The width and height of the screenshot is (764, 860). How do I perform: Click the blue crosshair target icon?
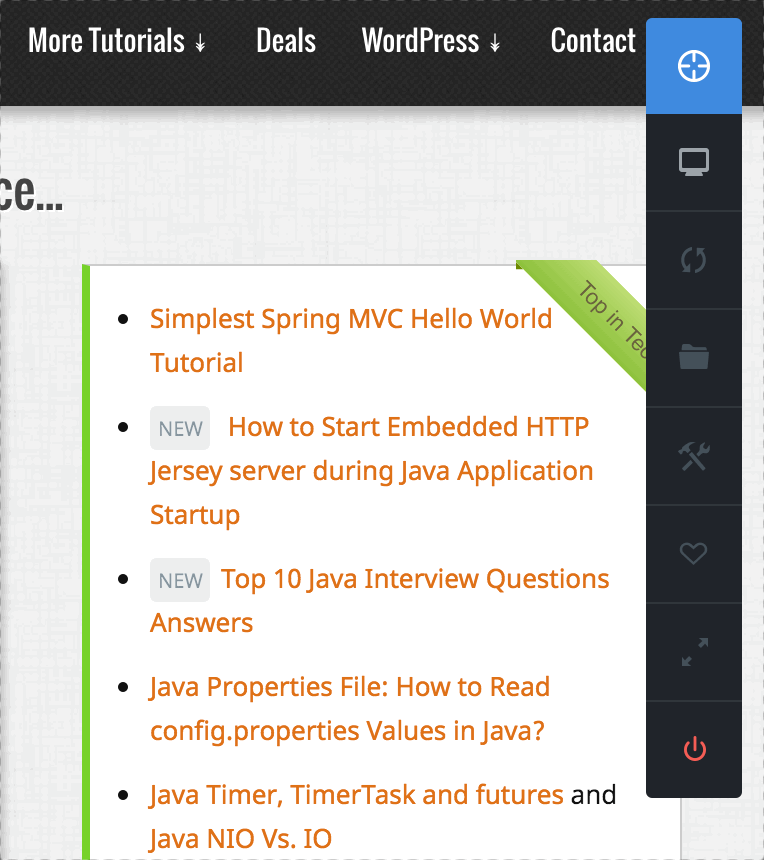693,66
